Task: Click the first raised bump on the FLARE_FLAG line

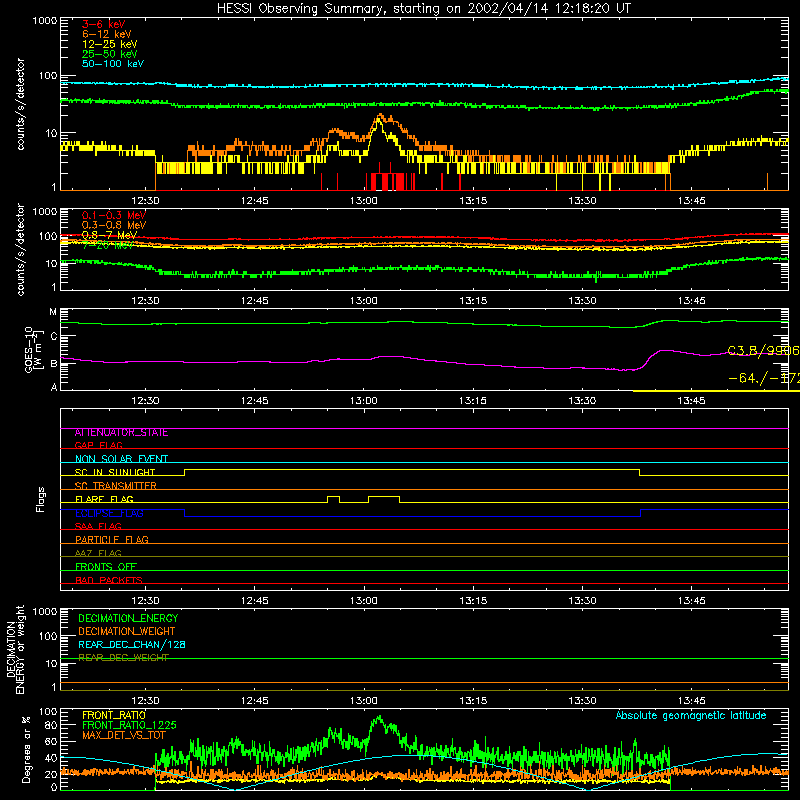Action: click(x=333, y=498)
